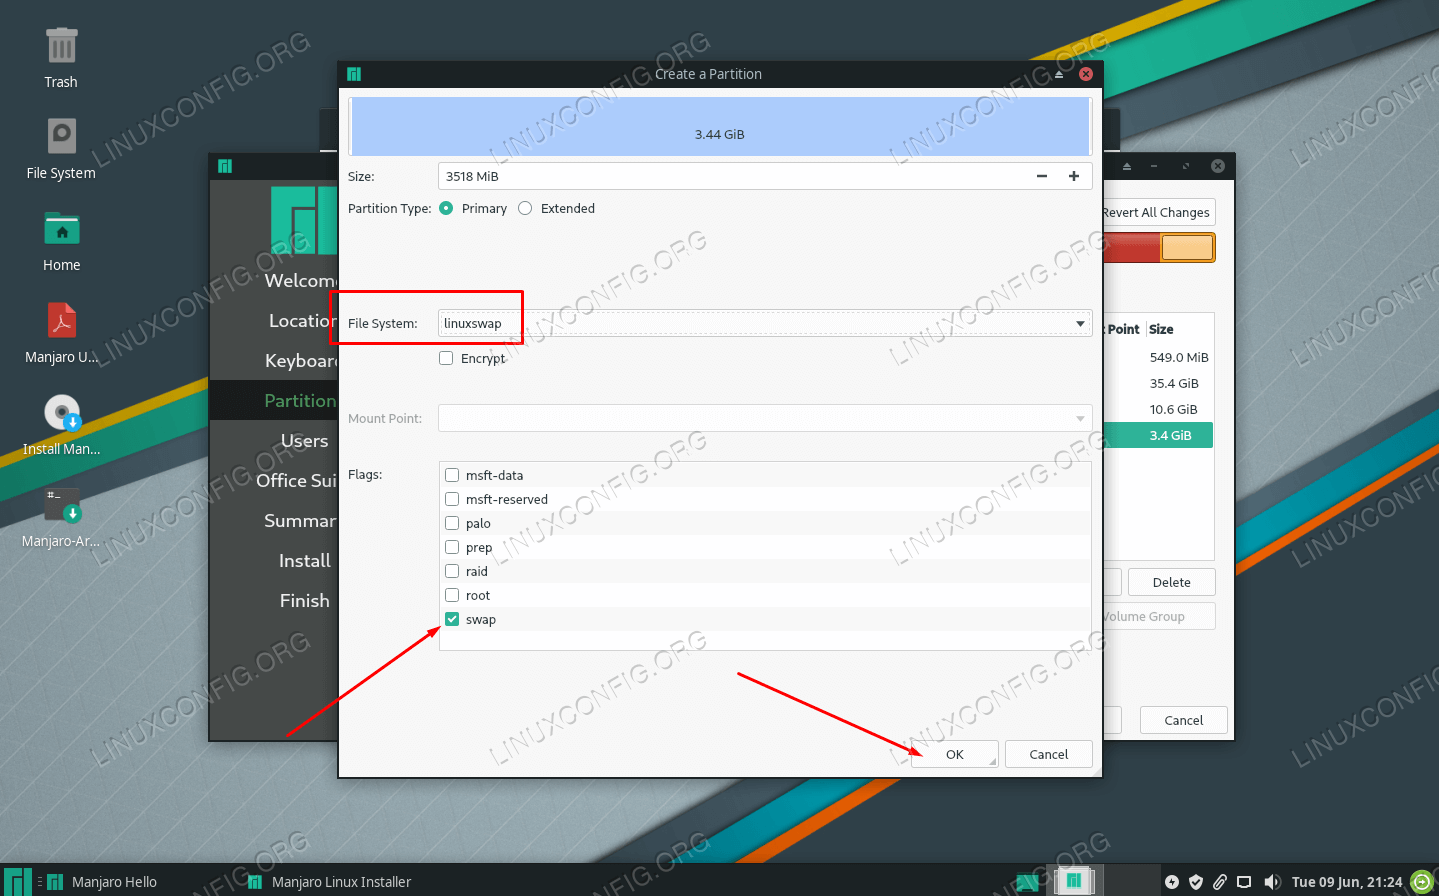Click the 10.6 GiB partition row
Image resolution: width=1439 pixels, height=896 pixels.
pyautogui.click(x=1158, y=409)
